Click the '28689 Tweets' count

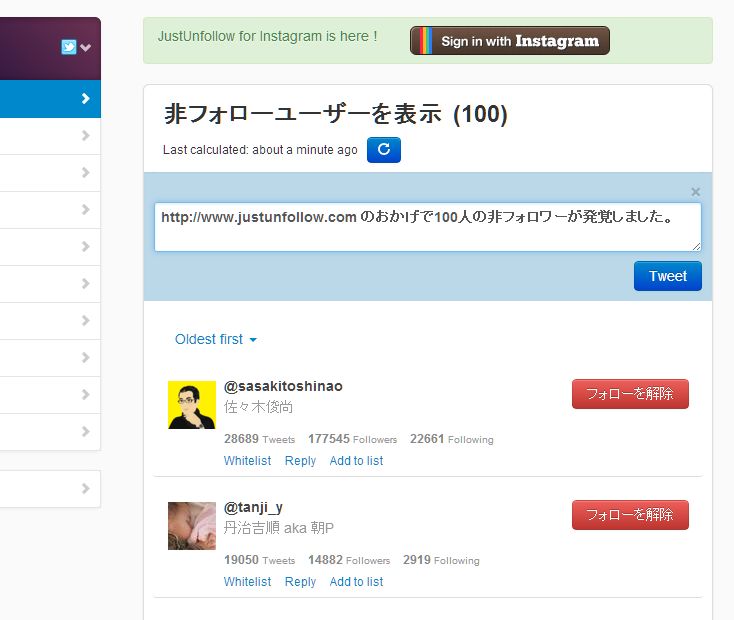coord(259,439)
